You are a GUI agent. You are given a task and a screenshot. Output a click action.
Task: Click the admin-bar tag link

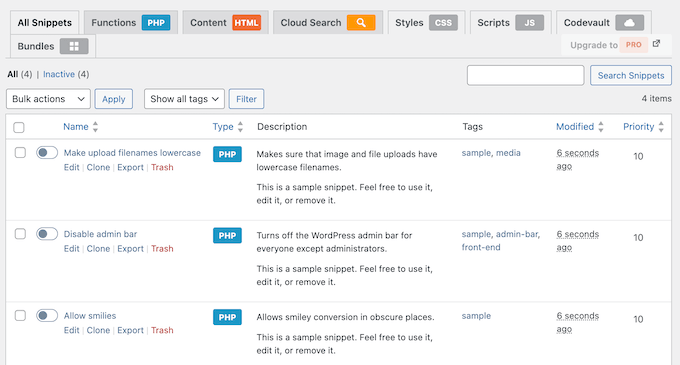coord(517,234)
